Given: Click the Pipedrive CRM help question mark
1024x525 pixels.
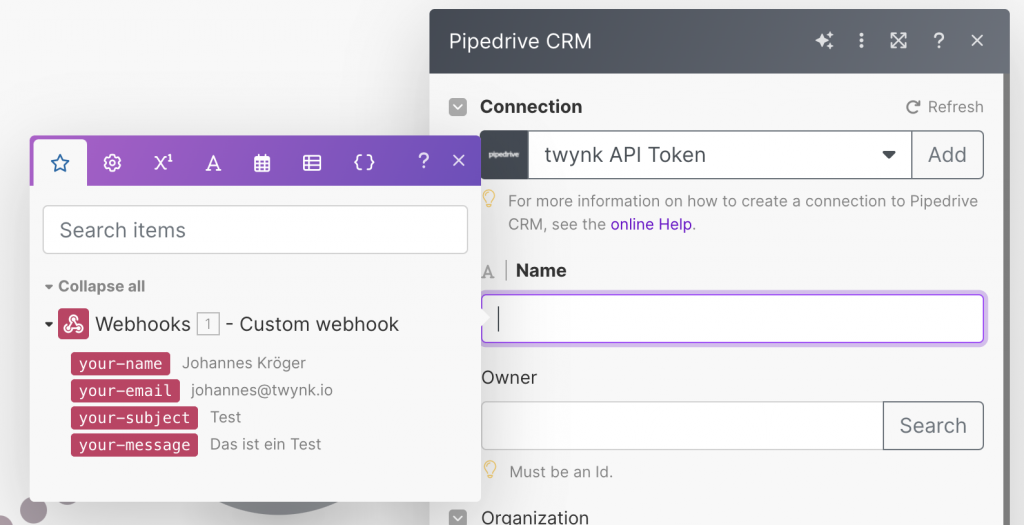Looking at the screenshot, I should (938, 41).
